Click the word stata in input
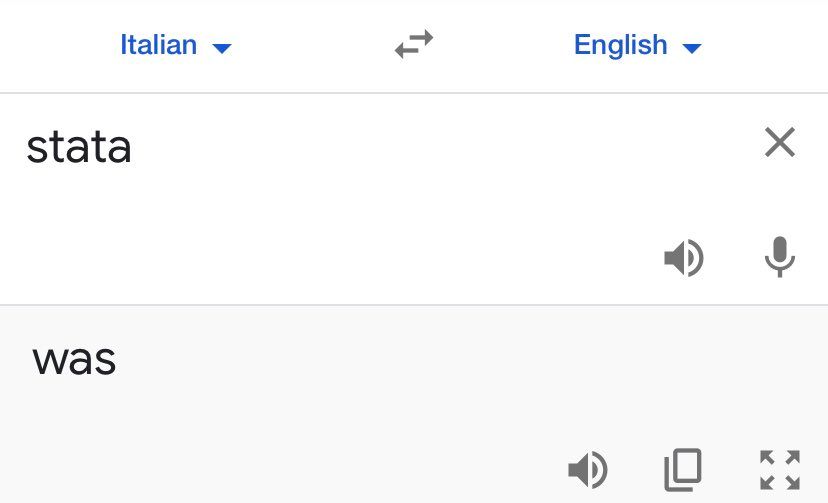Image resolution: width=828 pixels, height=503 pixels. click(x=79, y=148)
